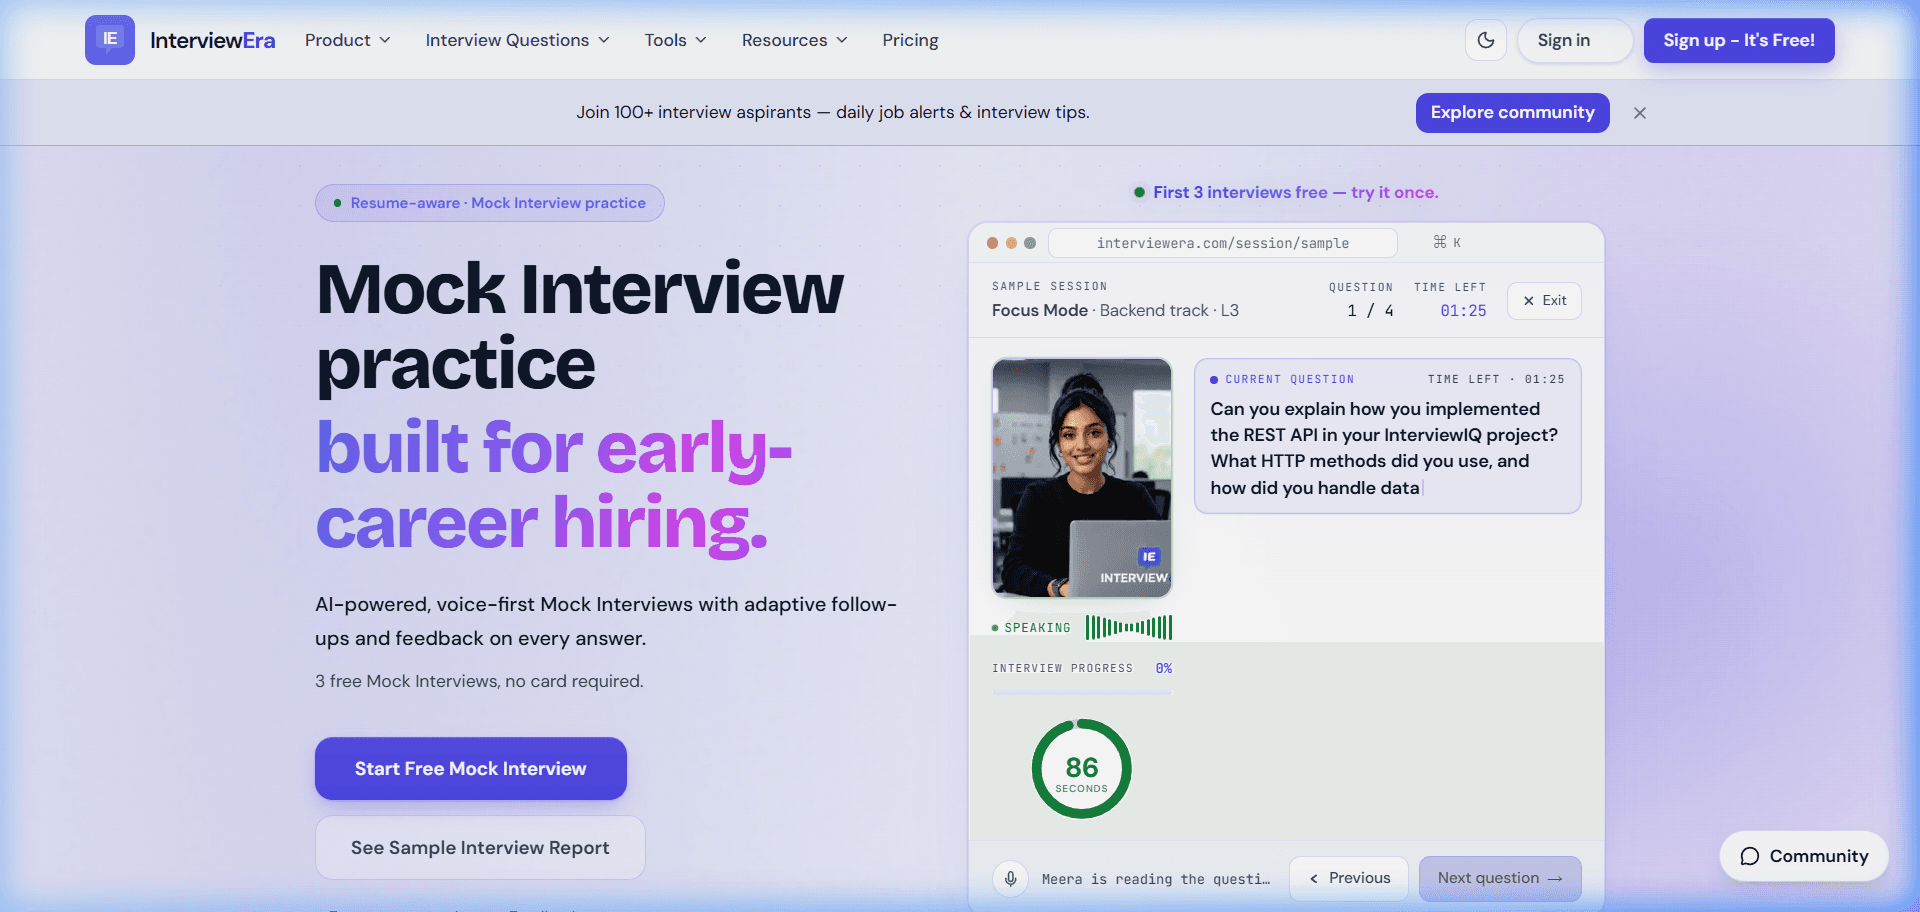The image size is (1920, 912).
Task: Expand the Product dropdown menu
Action: tap(347, 40)
